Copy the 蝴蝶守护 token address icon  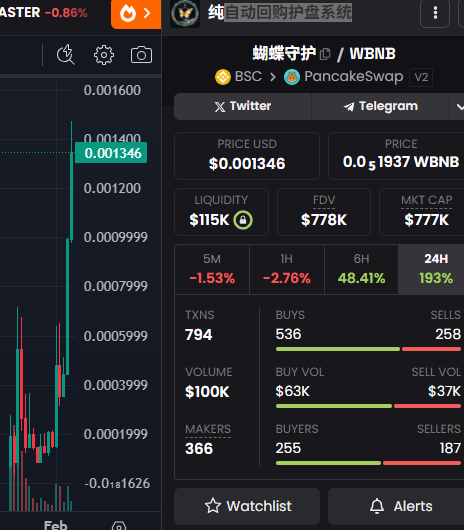pos(325,54)
